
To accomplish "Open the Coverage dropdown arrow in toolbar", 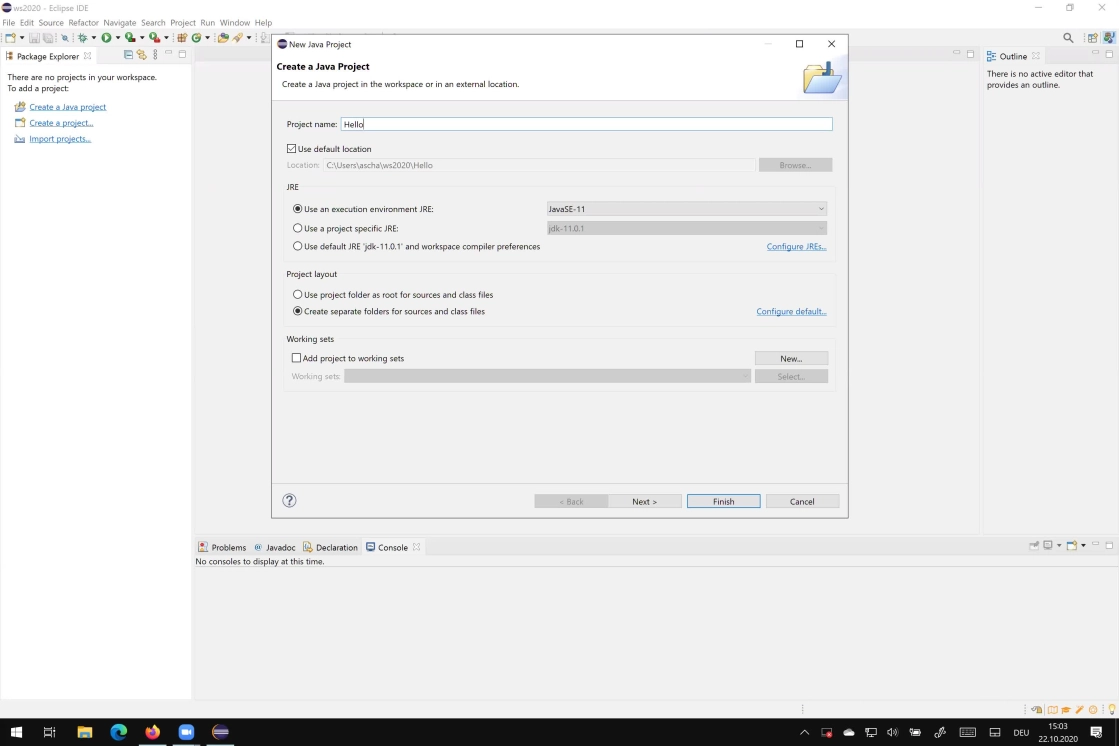I will (x=142, y=38).
